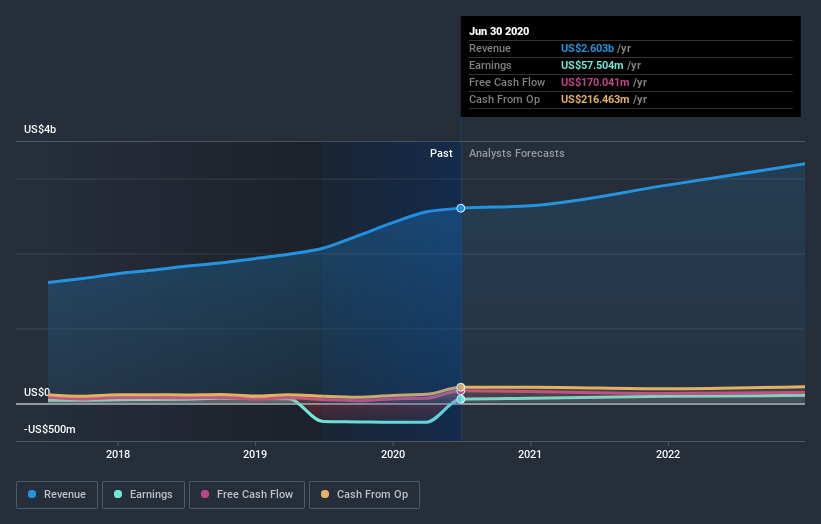Viewport: 821px width, 524px height.
Task: Select the Earnings data point at Jun 2020
Action: coord(461,399)
